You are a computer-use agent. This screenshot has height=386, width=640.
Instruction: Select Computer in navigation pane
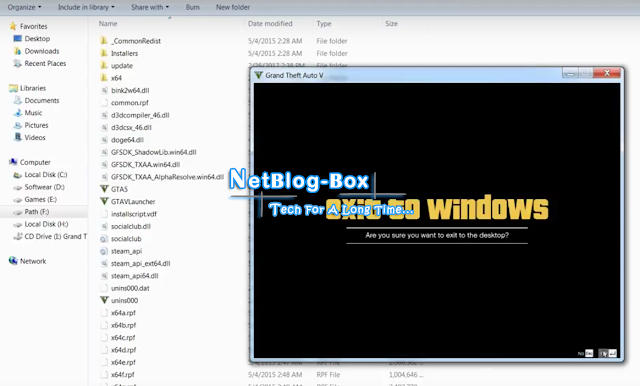[x=35, y=162]
